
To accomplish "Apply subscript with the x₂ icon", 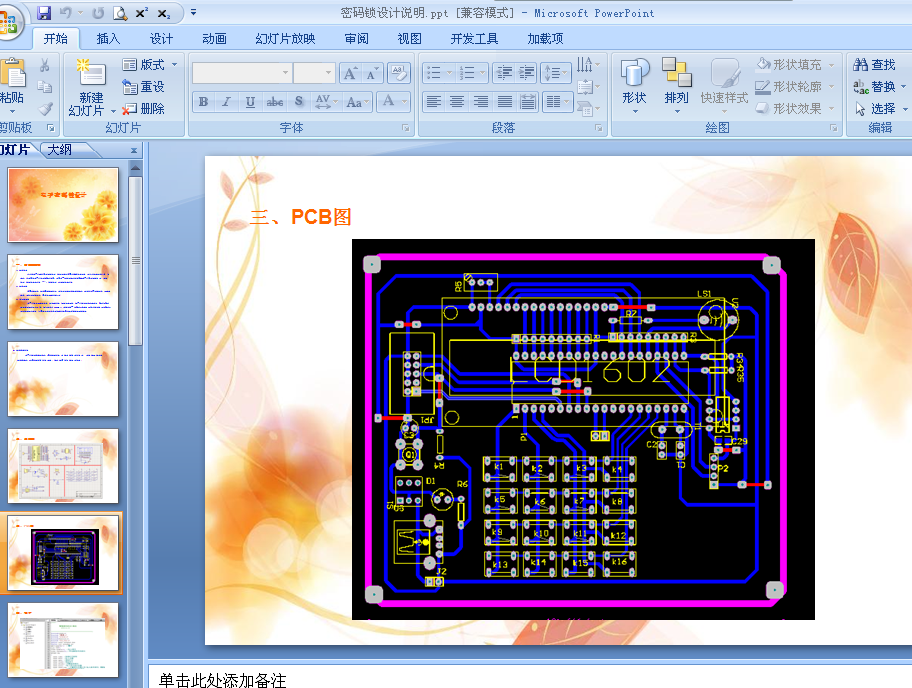I will click(x=164, y=13).
